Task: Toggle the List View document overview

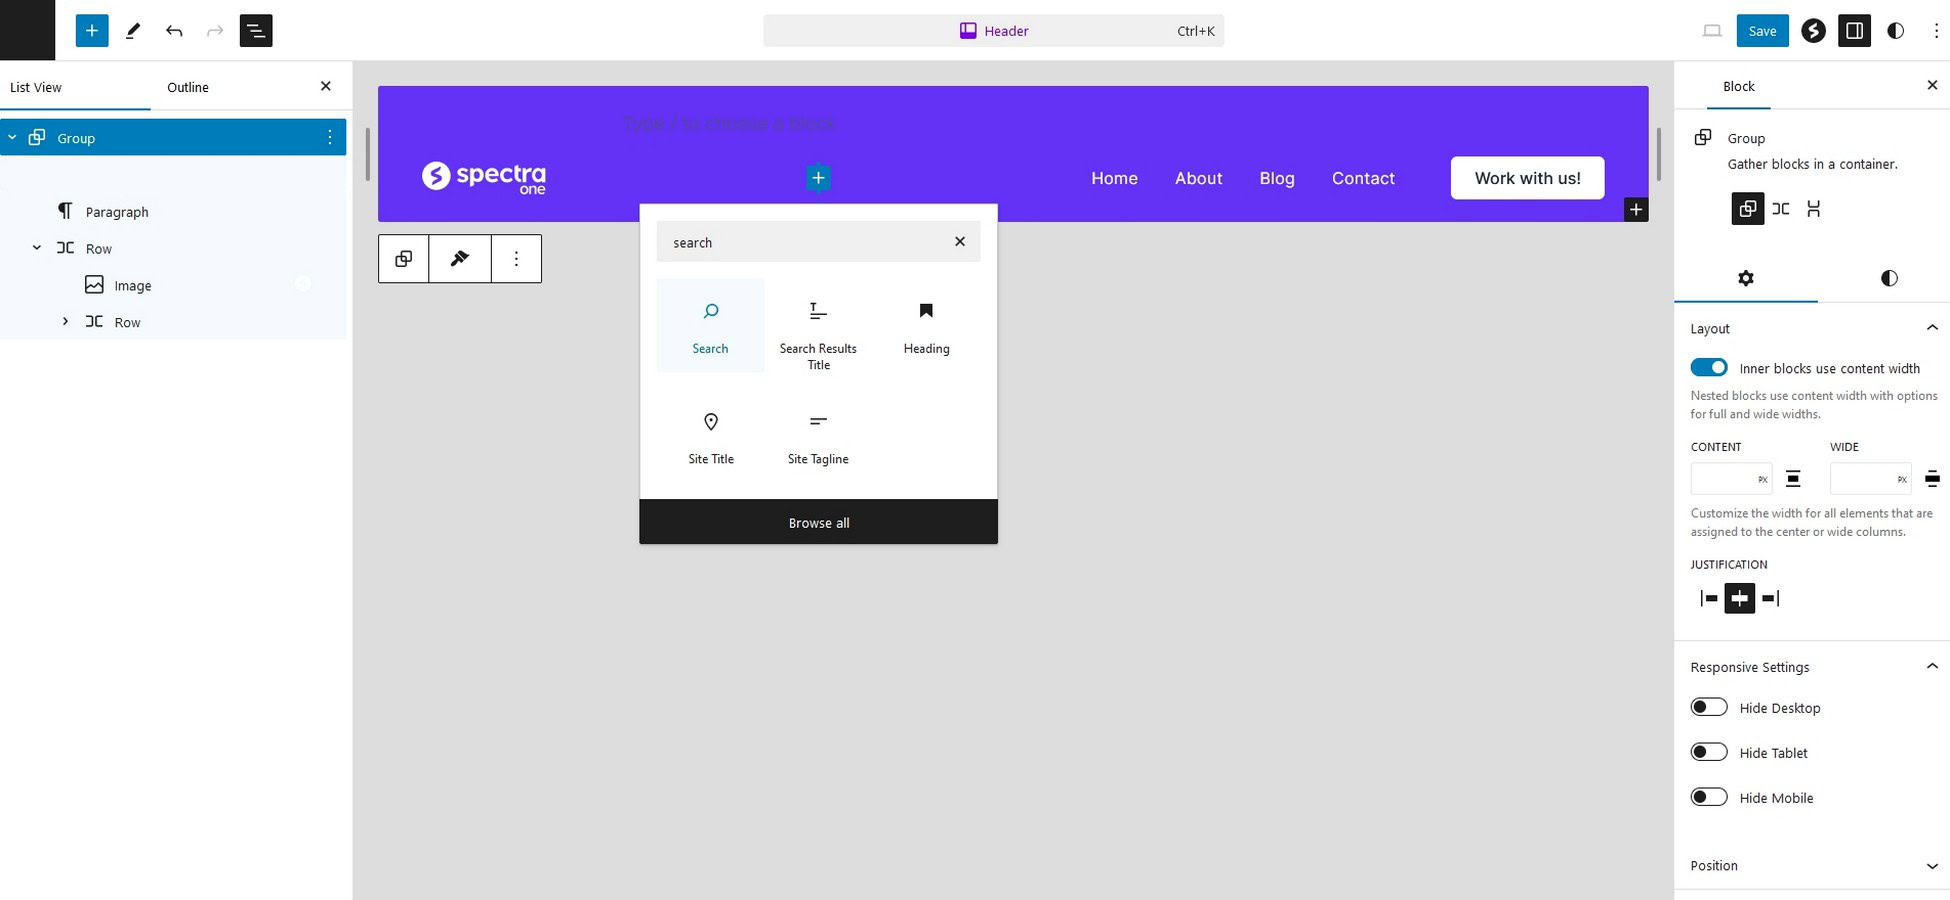Action: point(256,31)
